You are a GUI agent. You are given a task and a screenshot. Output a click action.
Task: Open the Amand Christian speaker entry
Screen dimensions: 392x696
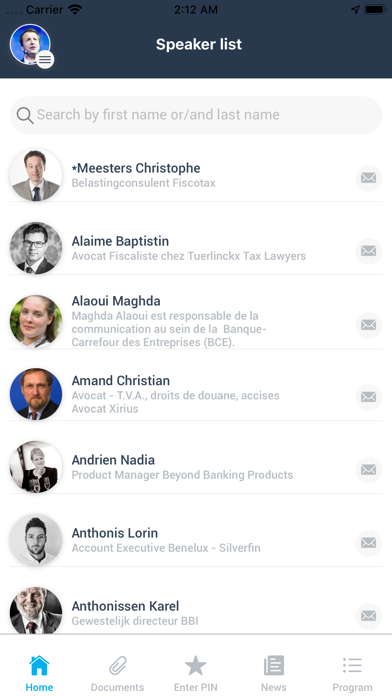[x=196, y=394]
